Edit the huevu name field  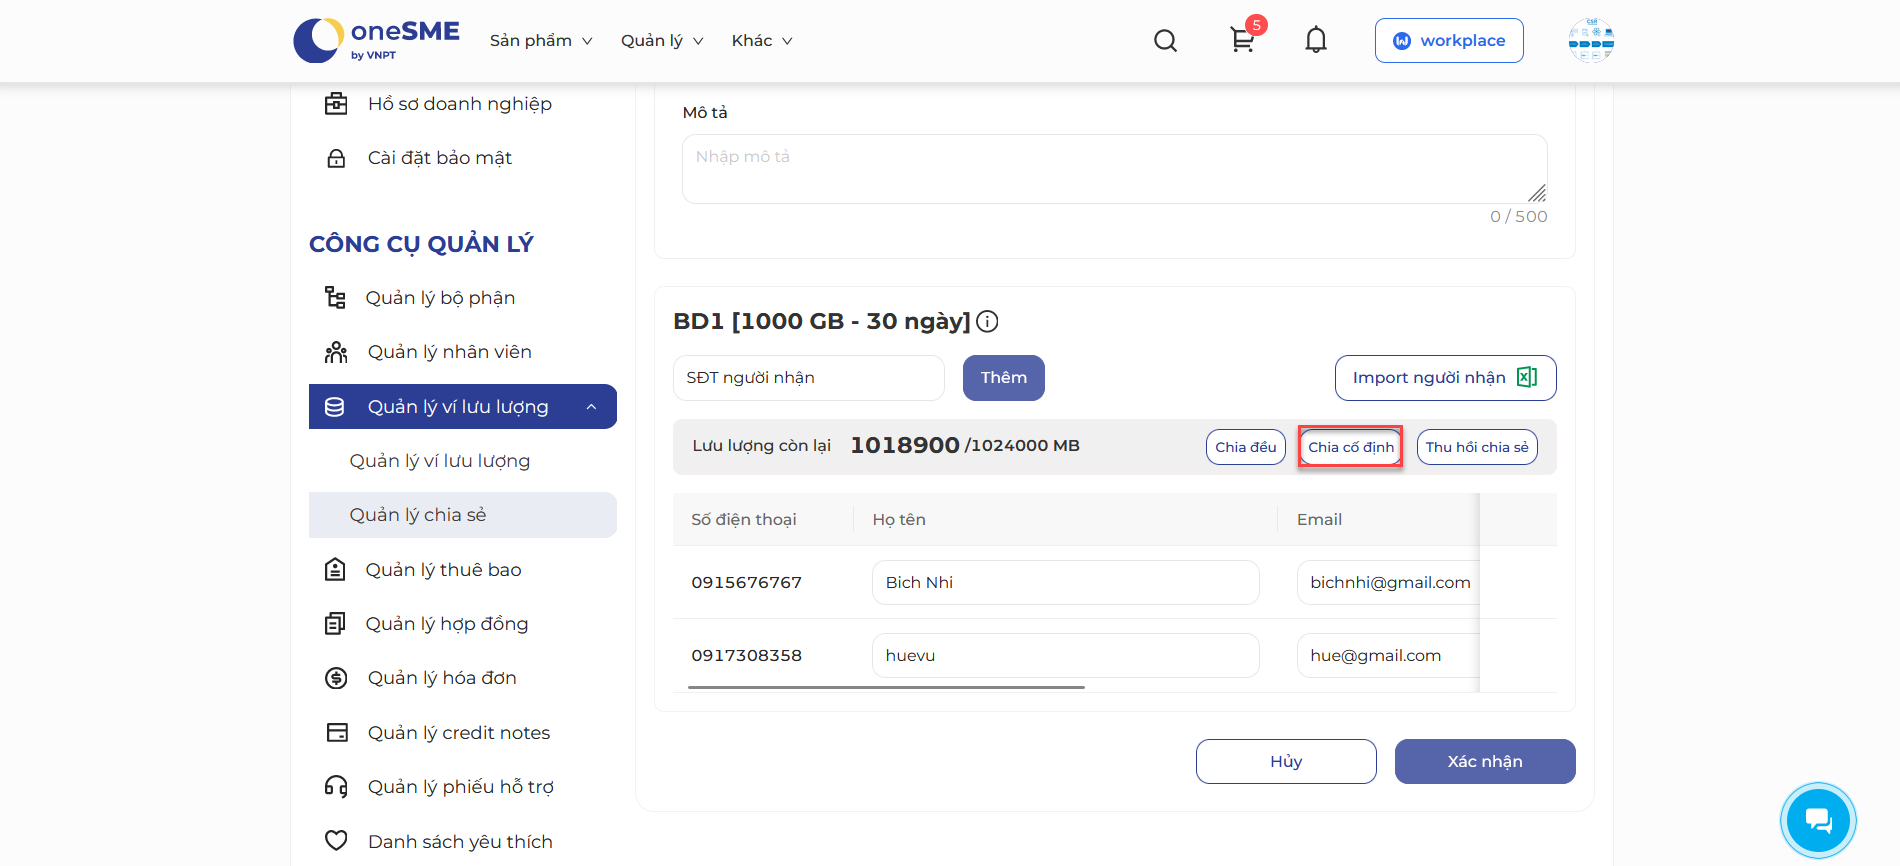click(1065, 656)
